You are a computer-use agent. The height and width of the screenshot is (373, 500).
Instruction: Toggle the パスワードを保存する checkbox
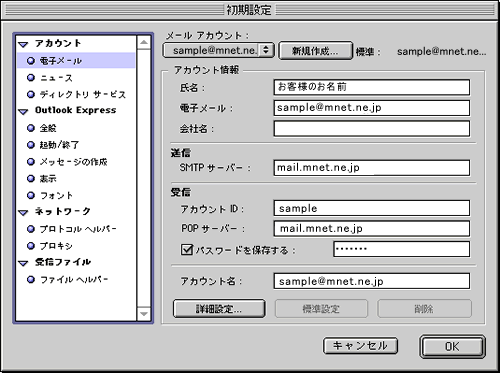tap(187, 249)
